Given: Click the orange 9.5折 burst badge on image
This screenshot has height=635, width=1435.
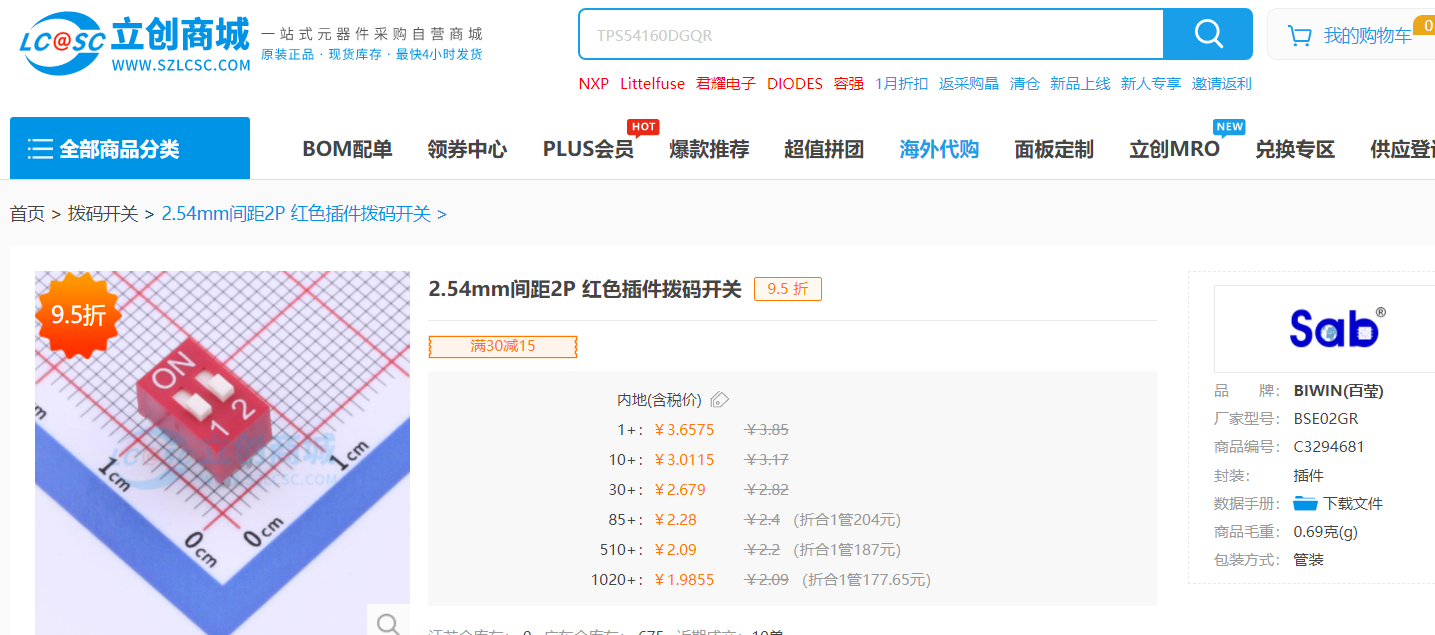Looking at the screenshot, I should (x=78, y=315).
